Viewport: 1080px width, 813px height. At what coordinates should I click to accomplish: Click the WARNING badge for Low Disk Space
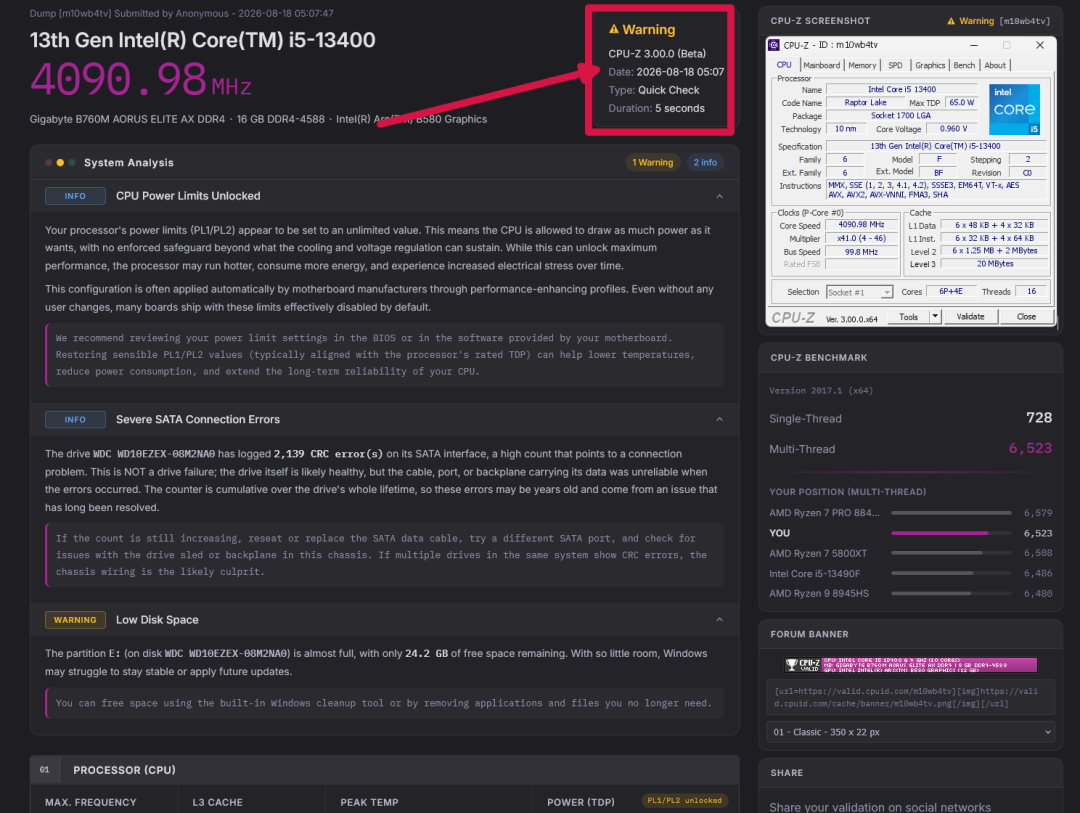point(75,620)
